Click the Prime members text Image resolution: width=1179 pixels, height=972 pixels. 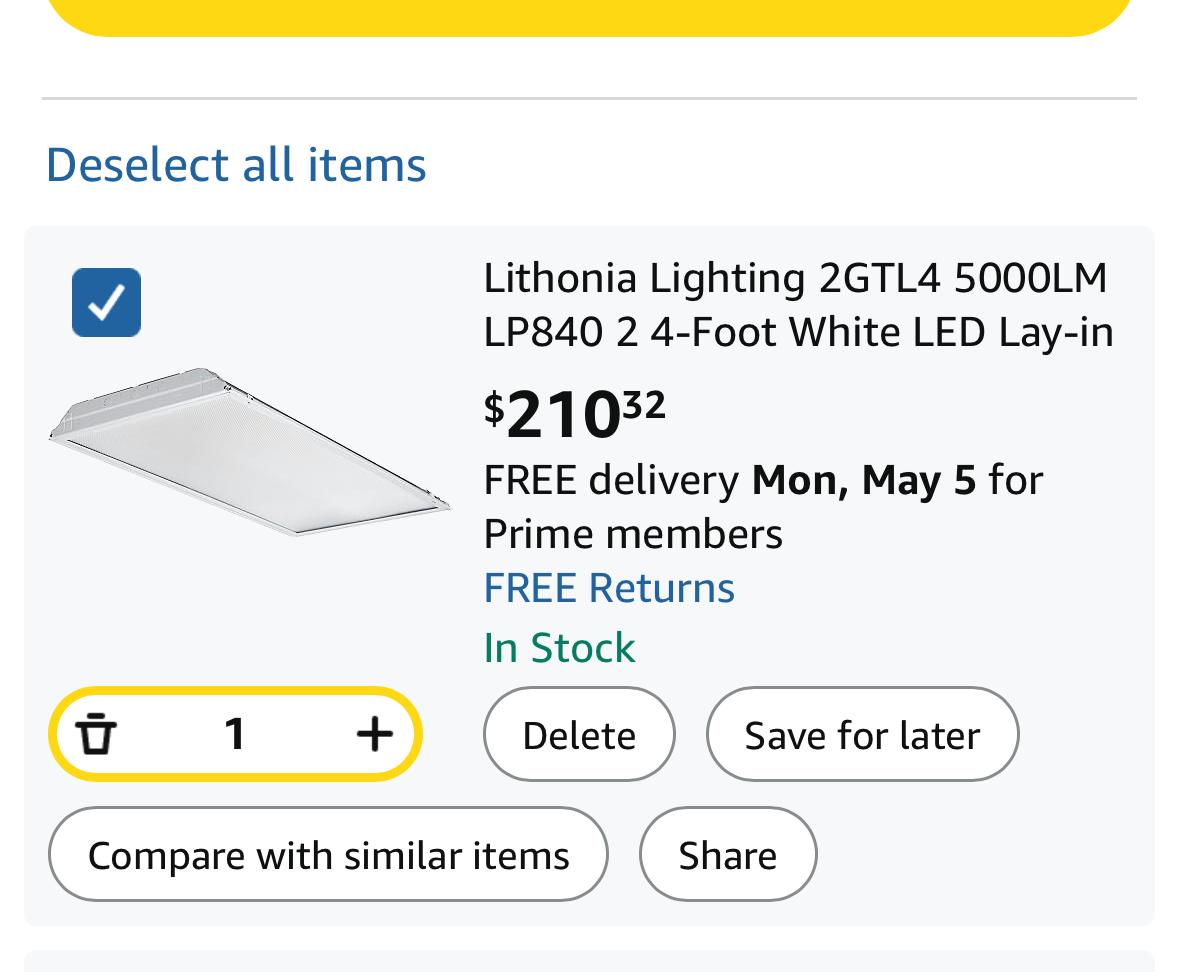632,534
